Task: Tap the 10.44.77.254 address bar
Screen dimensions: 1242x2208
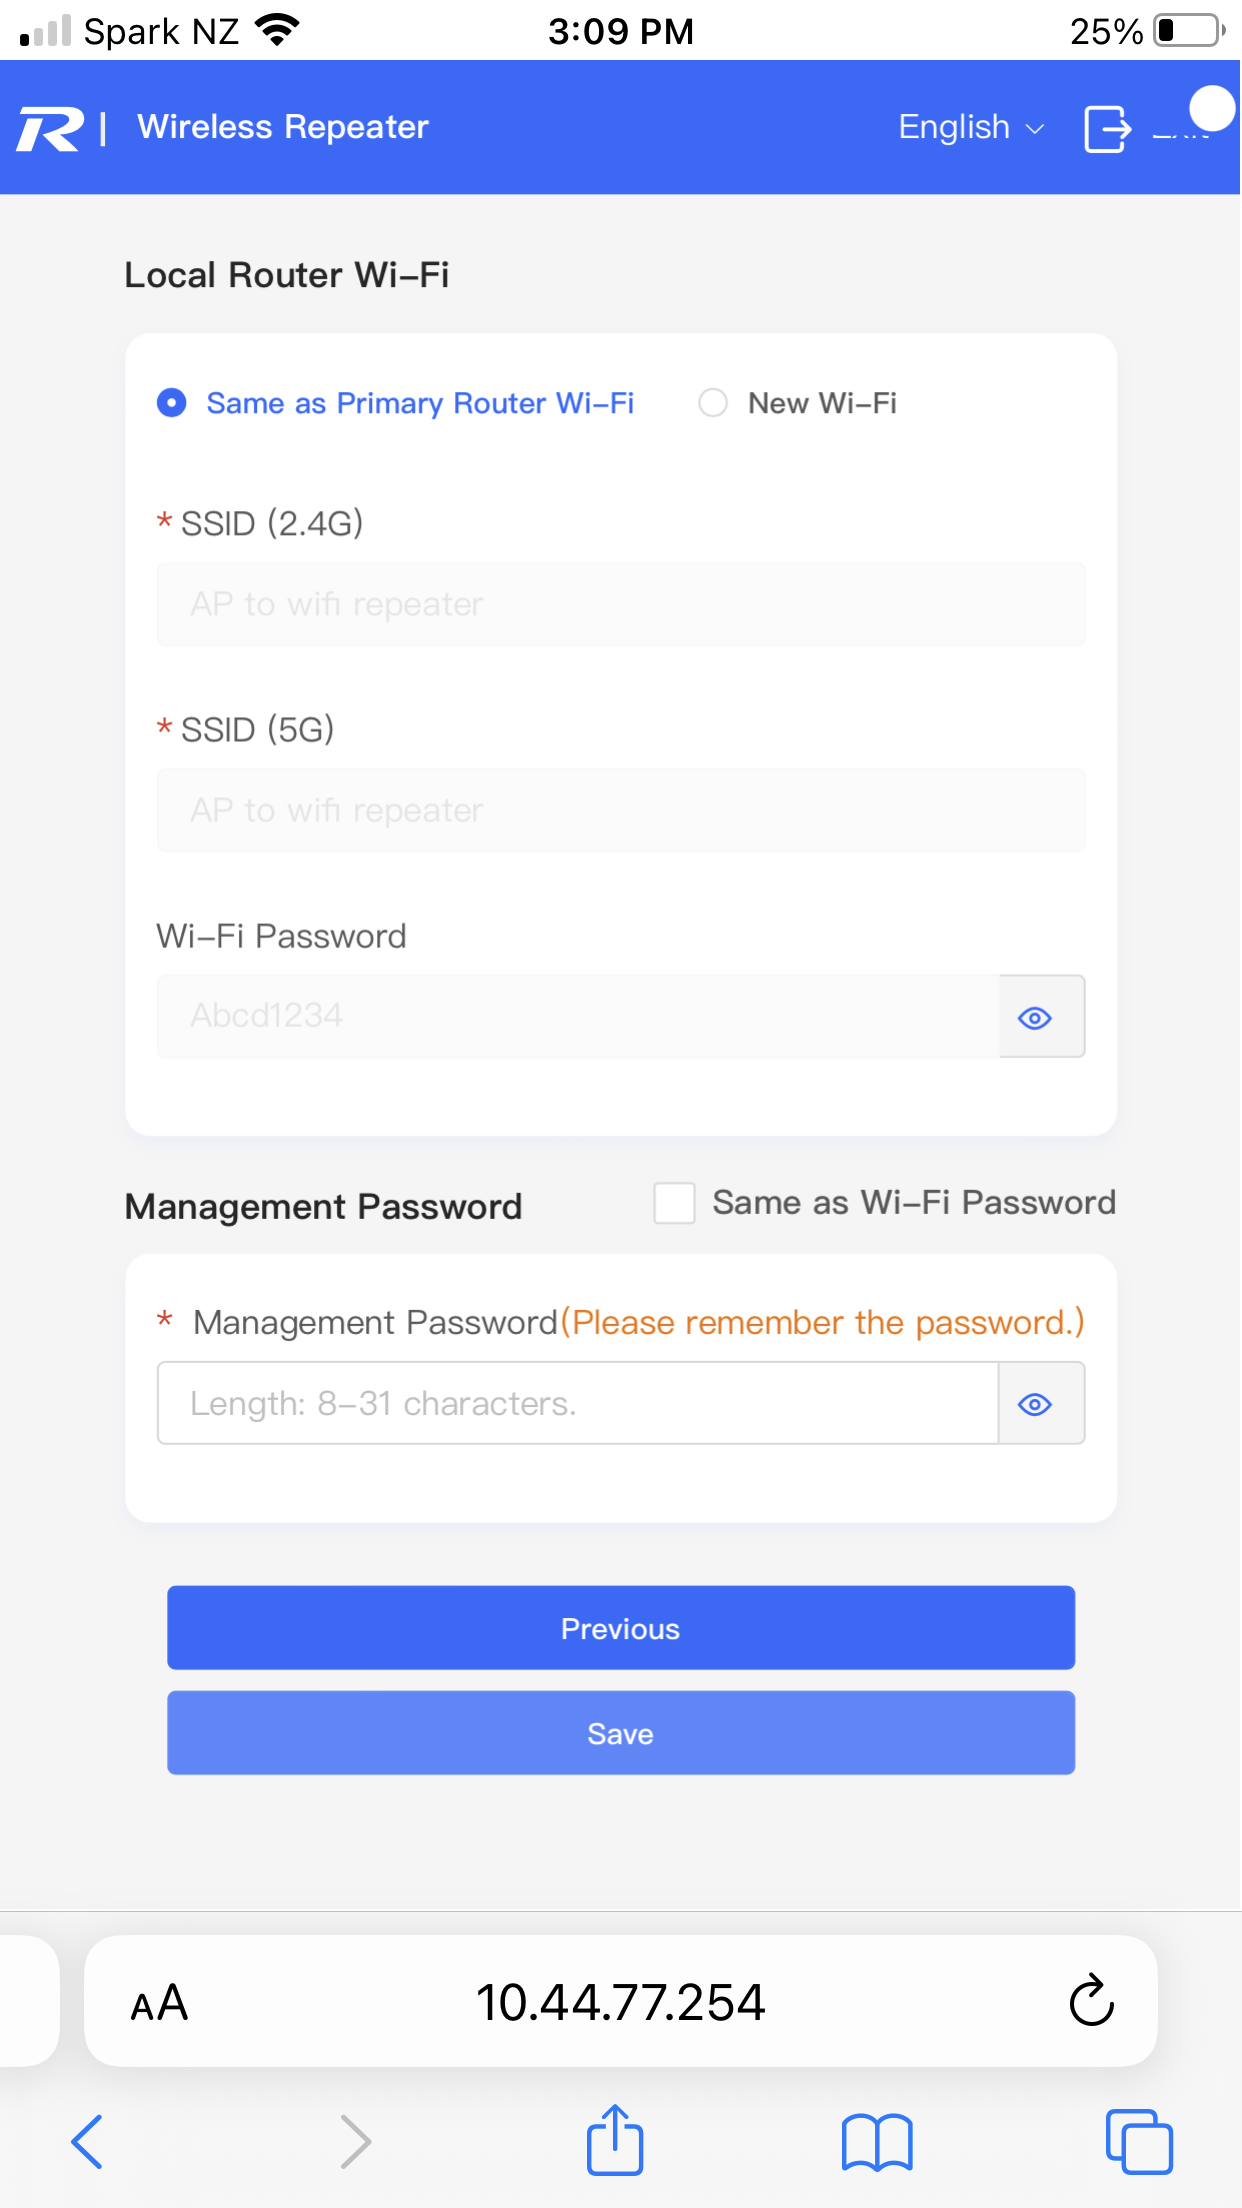Action: [620, 2002]
